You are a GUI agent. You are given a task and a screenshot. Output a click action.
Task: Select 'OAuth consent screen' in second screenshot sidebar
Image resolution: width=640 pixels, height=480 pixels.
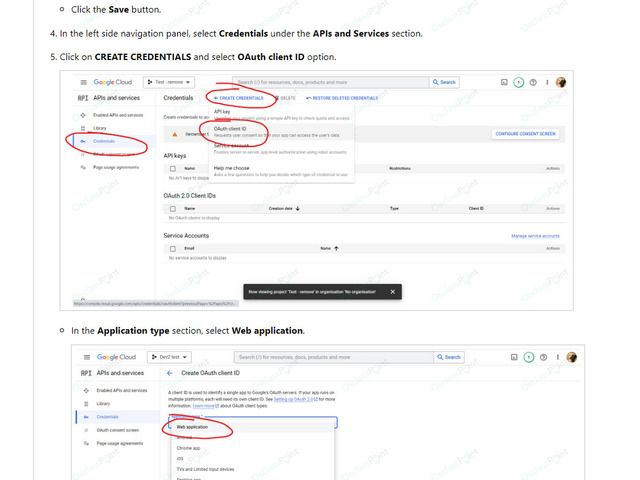118,430
